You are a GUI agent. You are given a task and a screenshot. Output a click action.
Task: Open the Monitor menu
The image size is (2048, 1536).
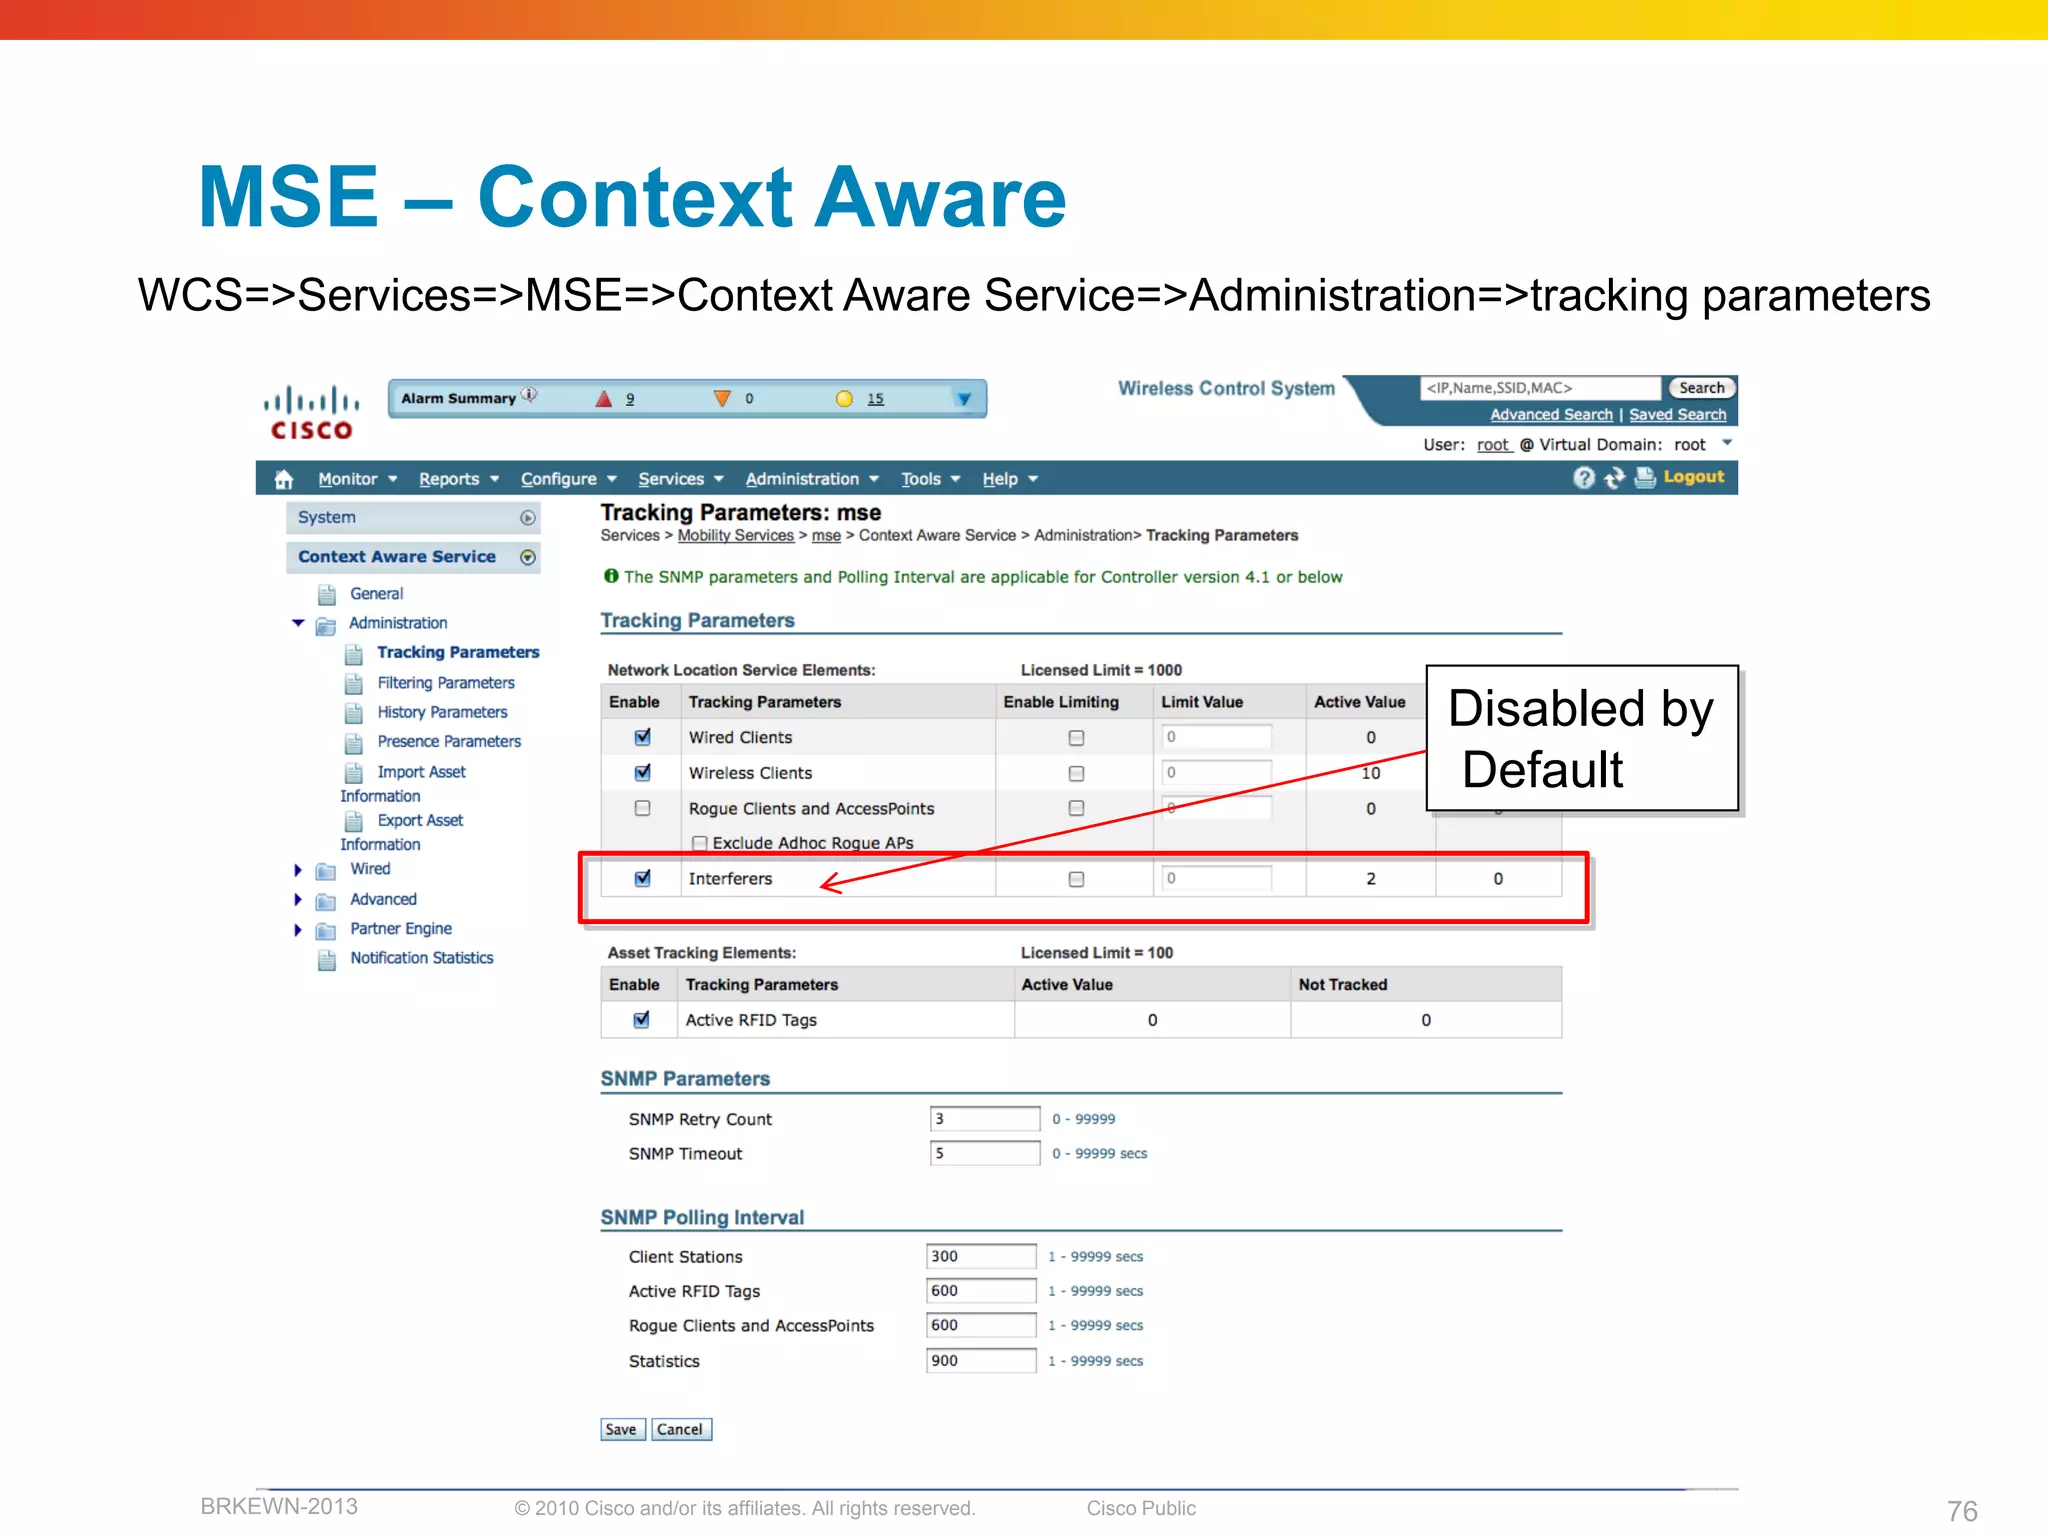click(358, 479)
